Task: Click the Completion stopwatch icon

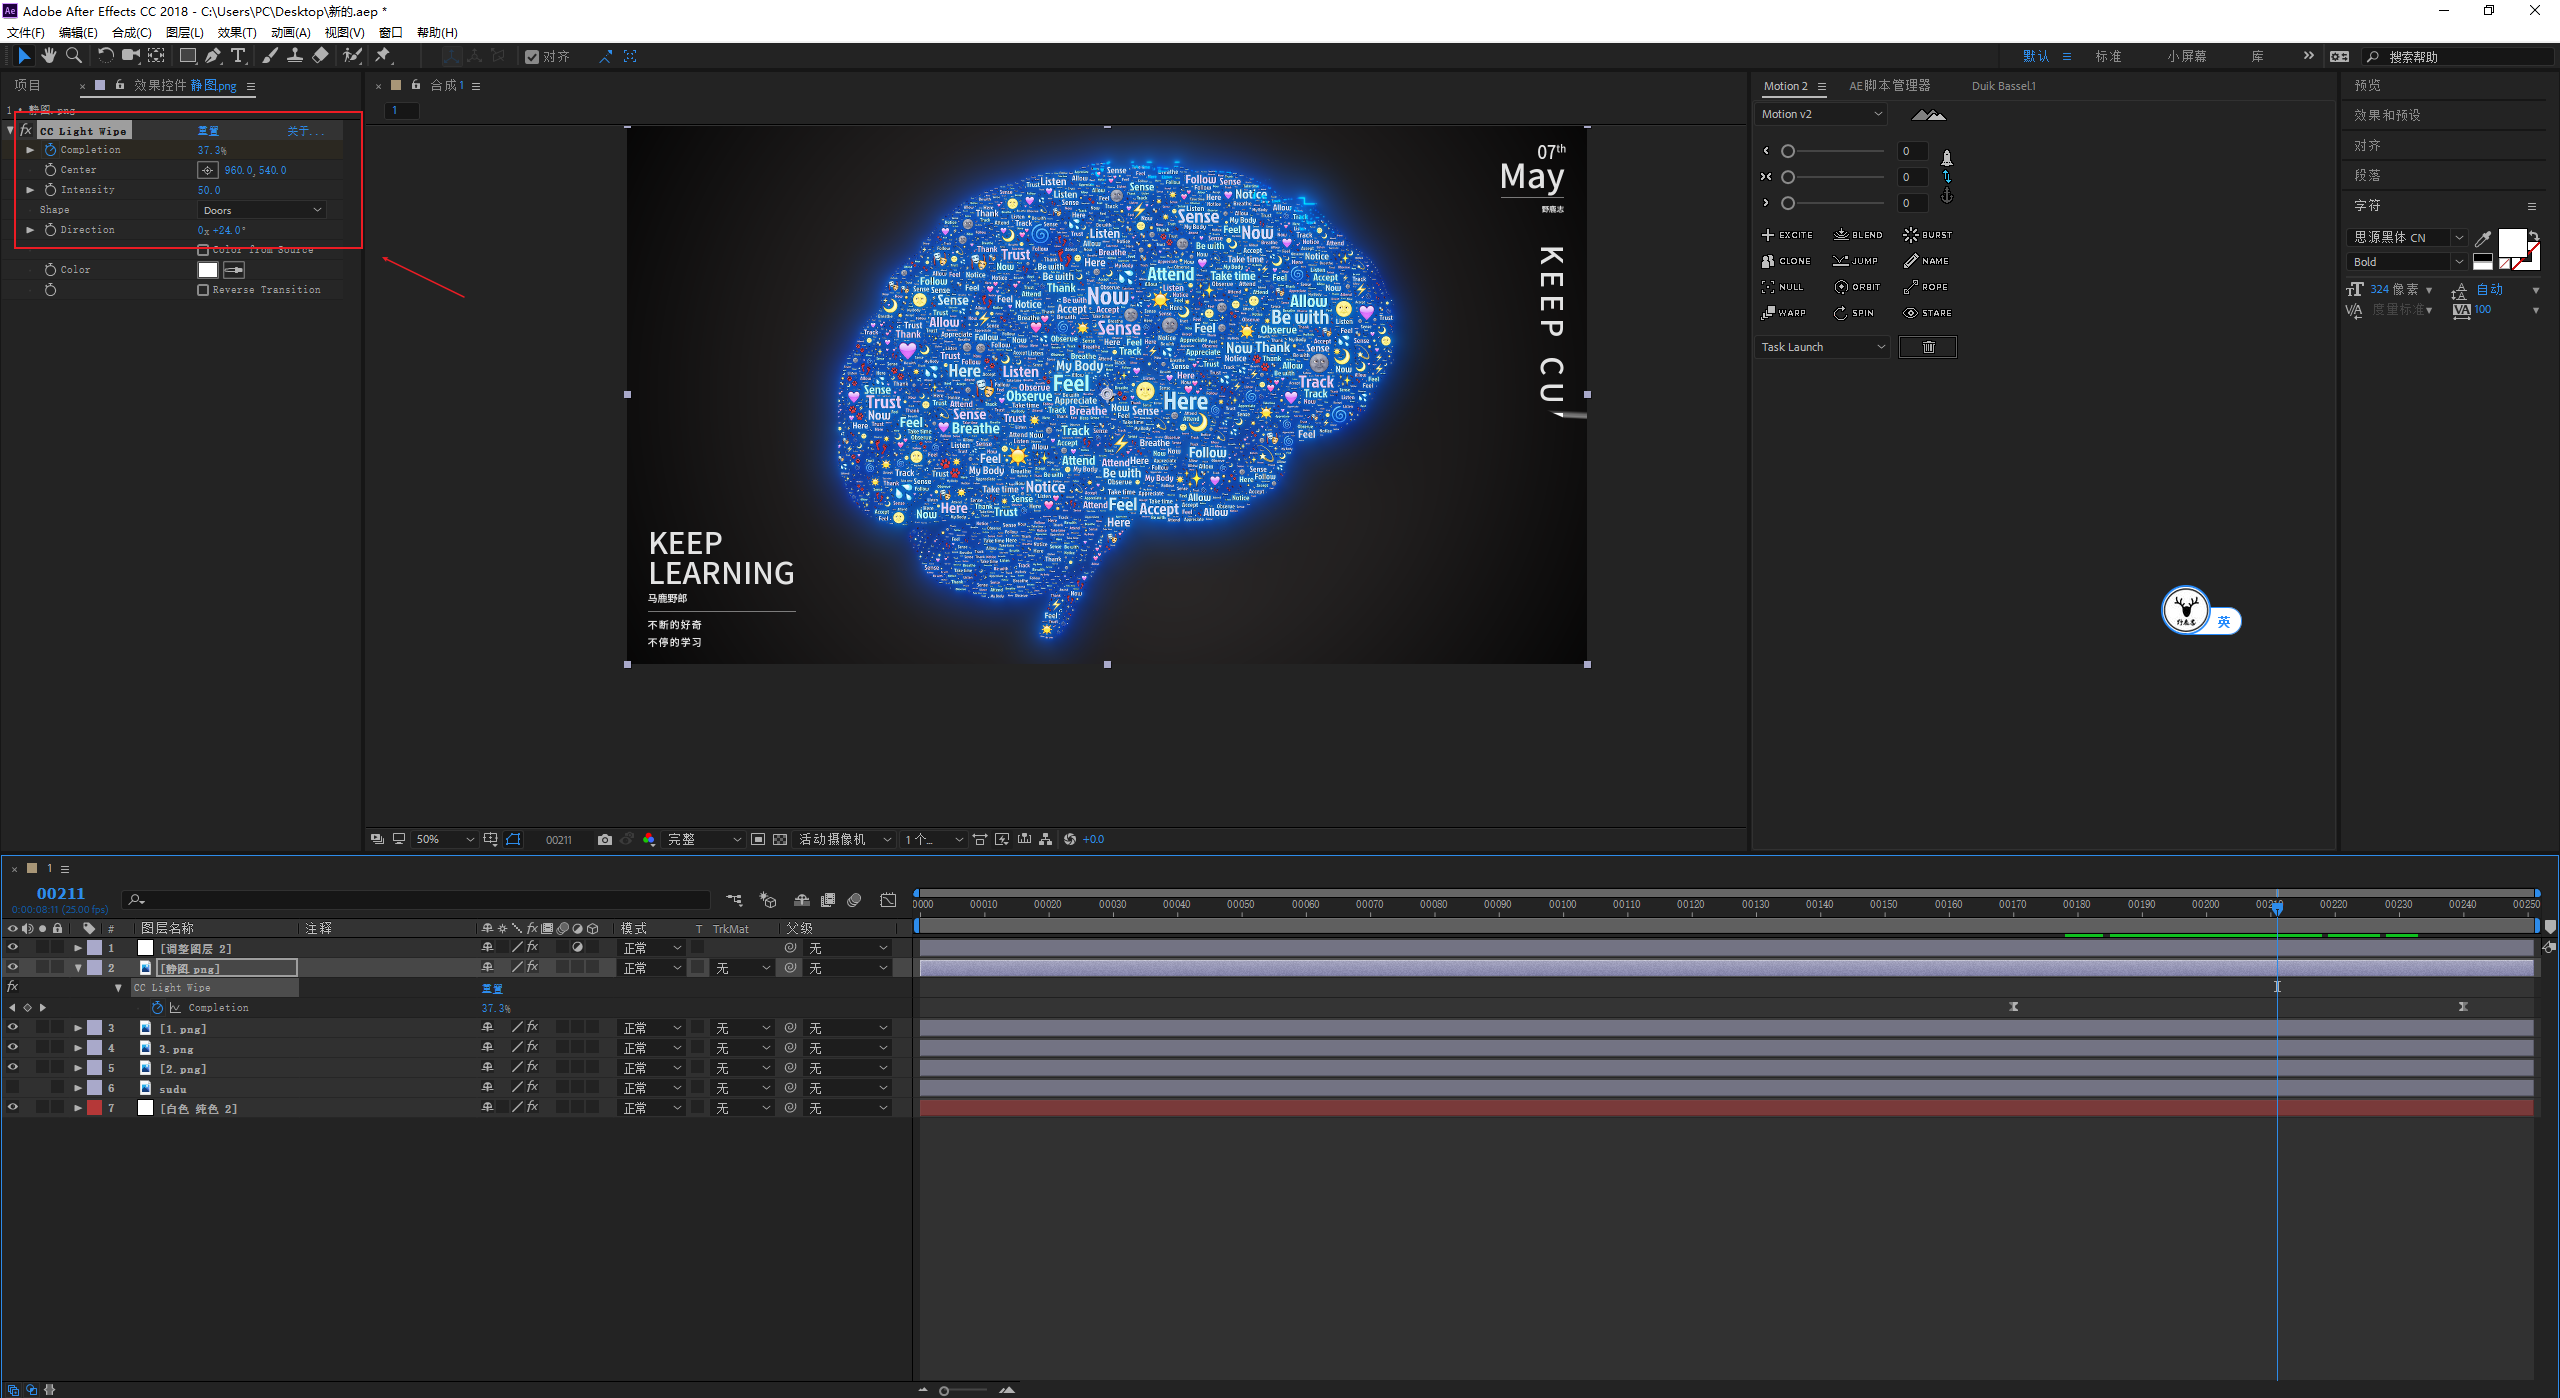Action: (50, 150)
